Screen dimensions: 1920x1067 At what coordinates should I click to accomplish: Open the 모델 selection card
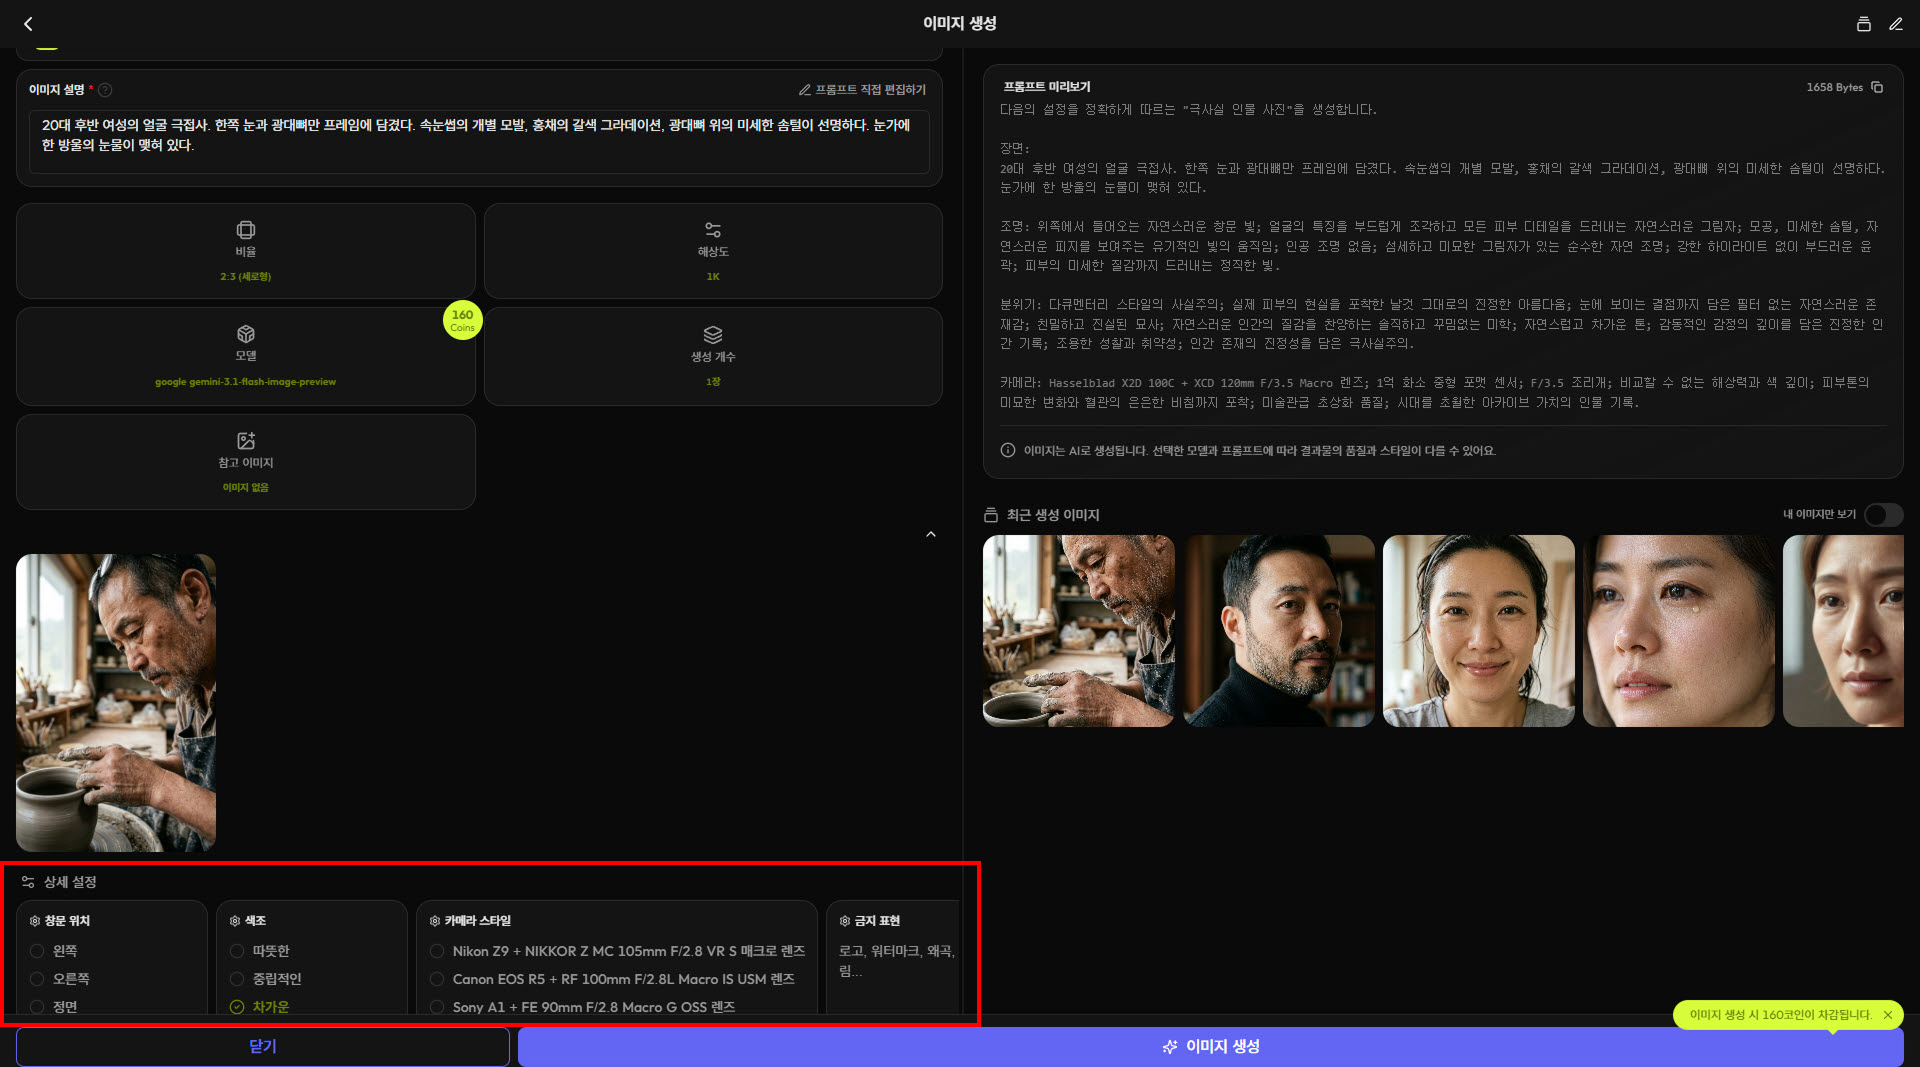click(245, 356)
